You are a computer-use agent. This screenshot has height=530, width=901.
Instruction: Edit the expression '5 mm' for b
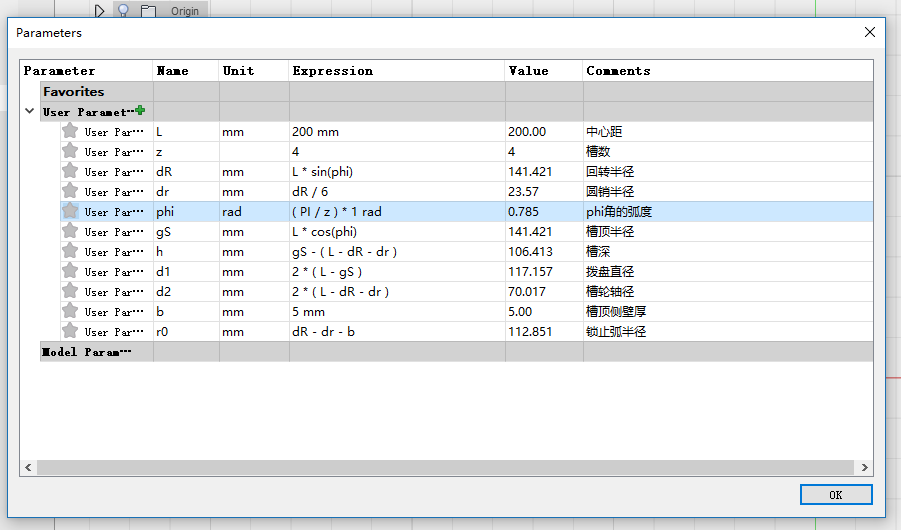point(397,312)
